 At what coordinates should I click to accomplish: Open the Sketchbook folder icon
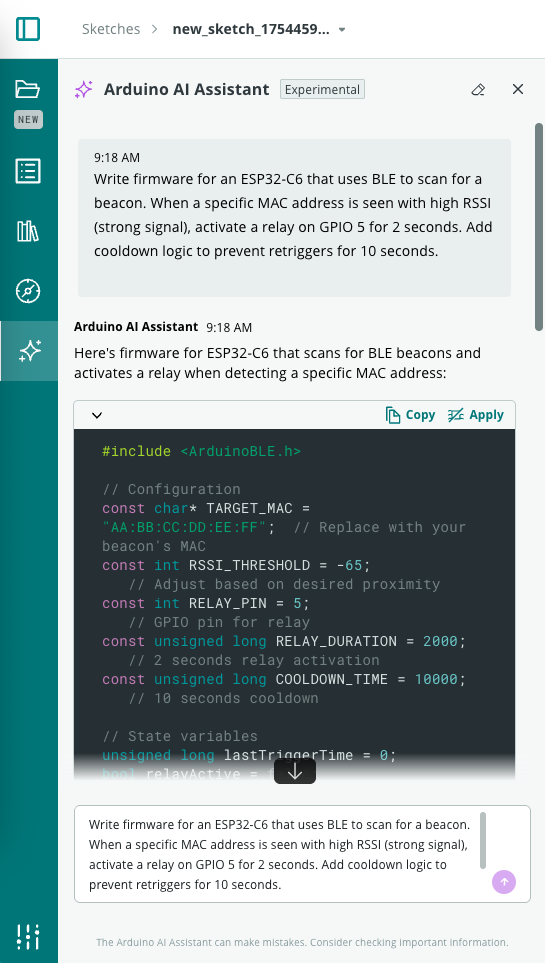coord(28,89)
